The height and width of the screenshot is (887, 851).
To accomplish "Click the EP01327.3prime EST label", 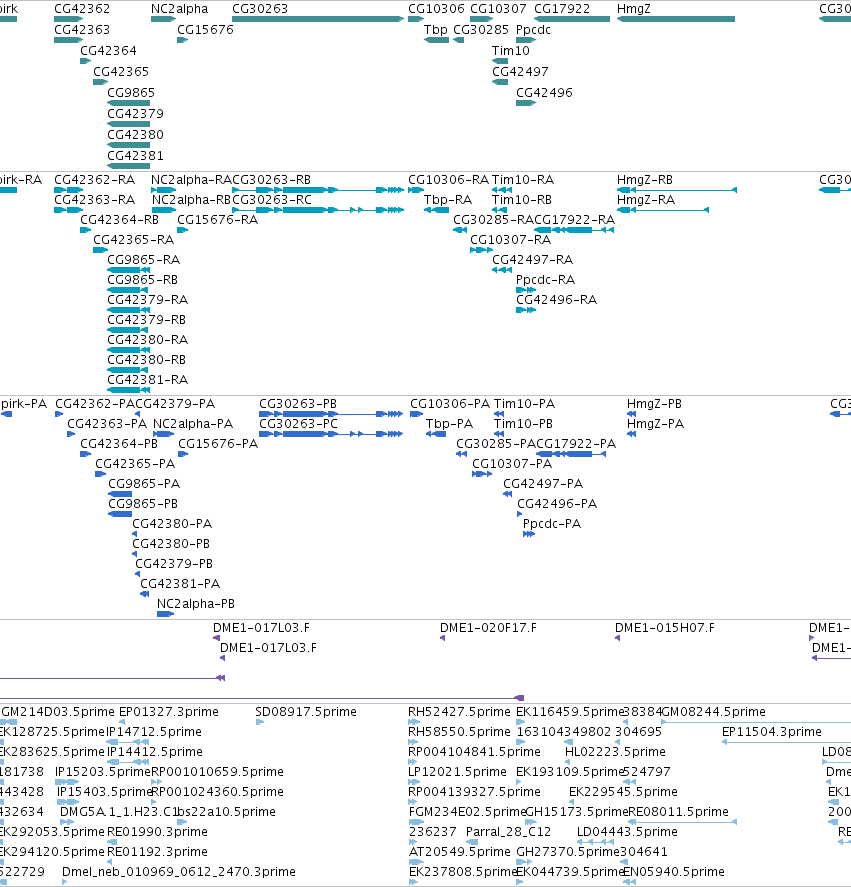I will pyautogui.click(x=169, y=712).
